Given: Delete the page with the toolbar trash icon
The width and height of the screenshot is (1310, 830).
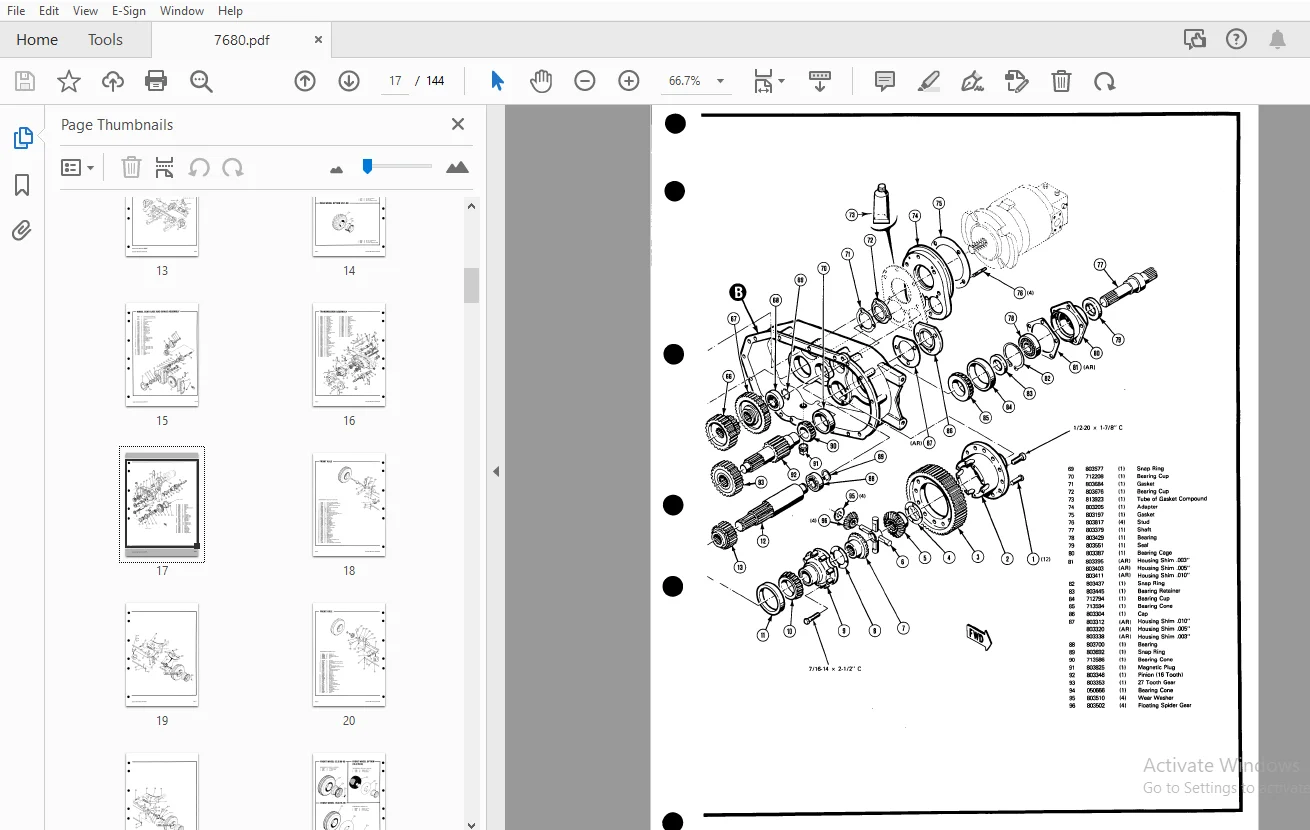Looking at the screenshot, I should point(1061,81).
